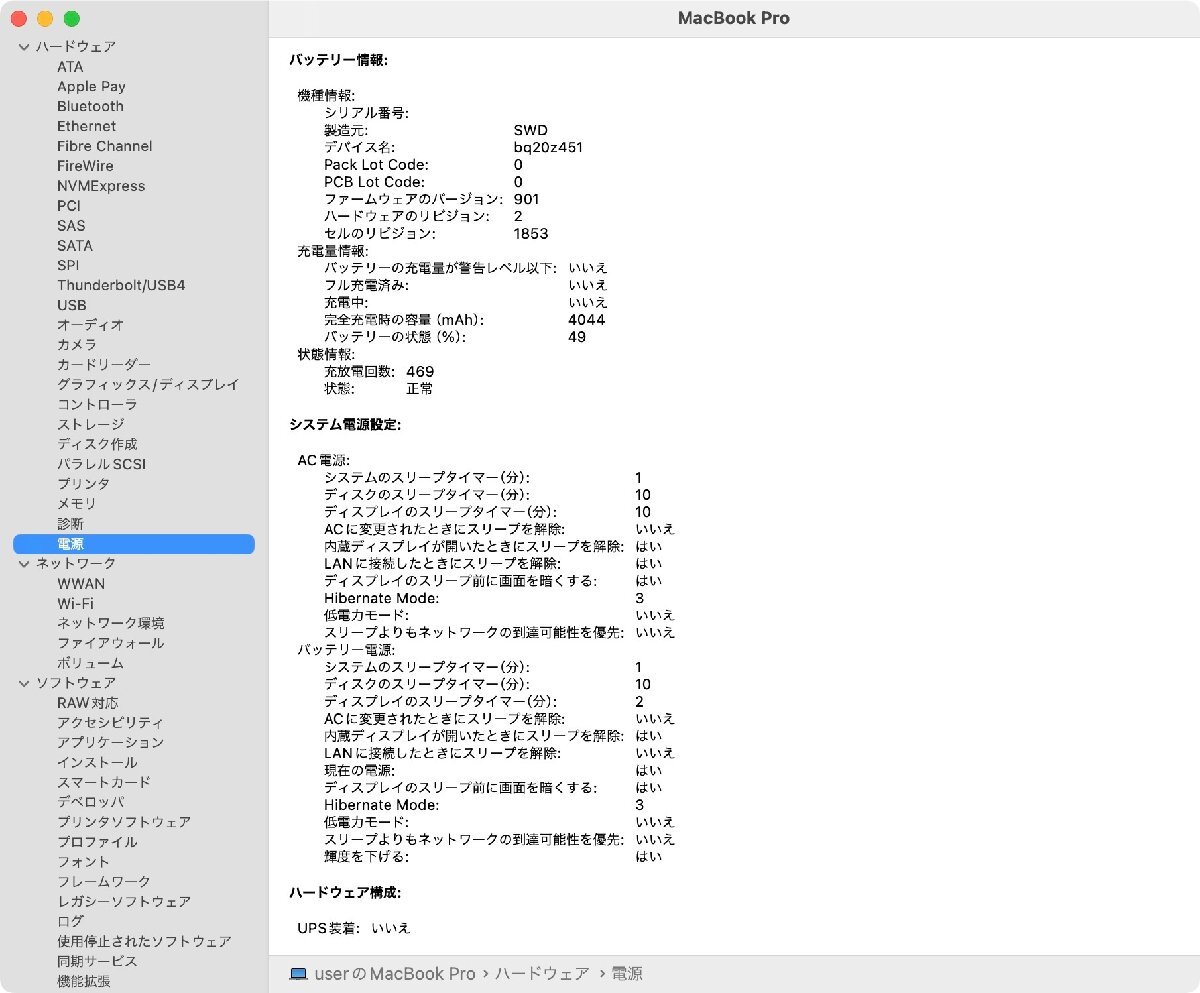This screenshot has height=993, width=1200.
Task: Select 同期サービス in the sidebar
Action: pos(97,961)
